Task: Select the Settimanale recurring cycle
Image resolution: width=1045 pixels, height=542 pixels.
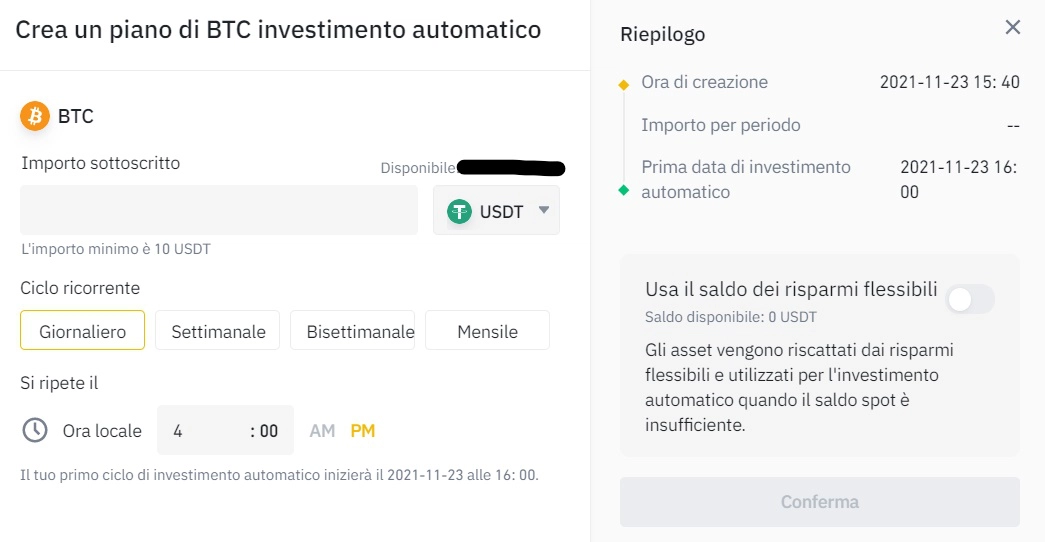Action: (218, 331)
